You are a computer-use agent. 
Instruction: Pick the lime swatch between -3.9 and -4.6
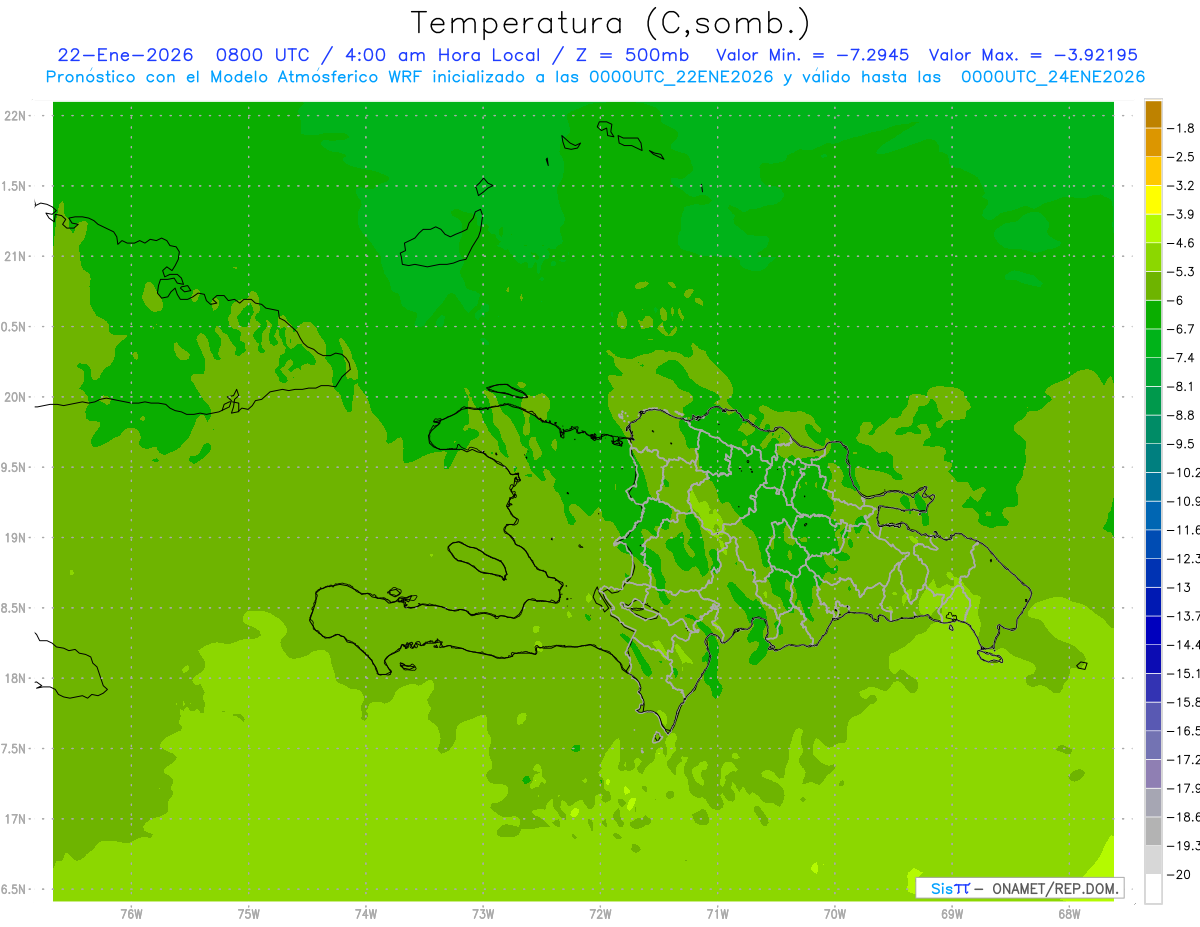pos(1153,229)
